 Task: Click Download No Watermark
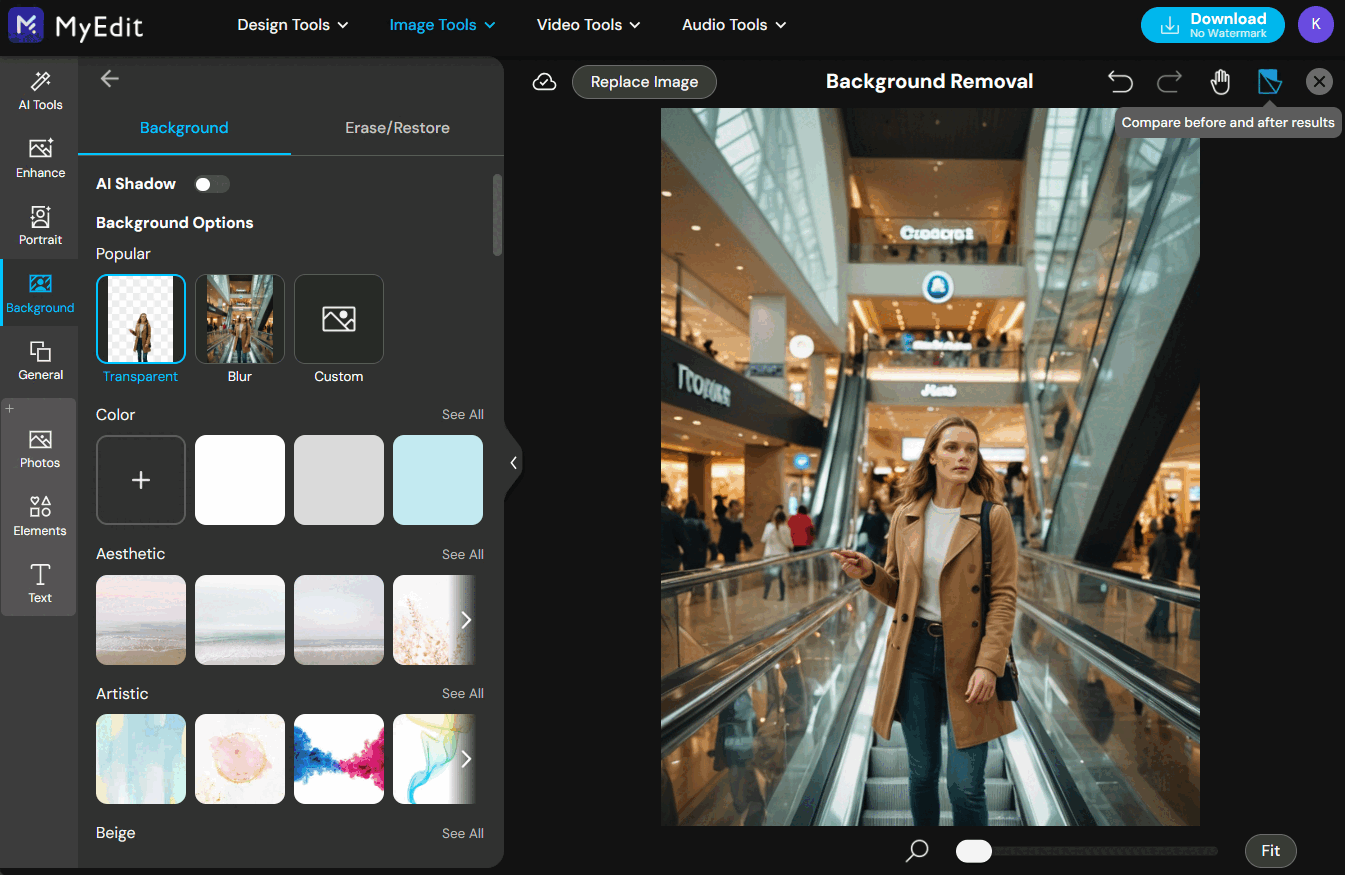click(1212, 25)
